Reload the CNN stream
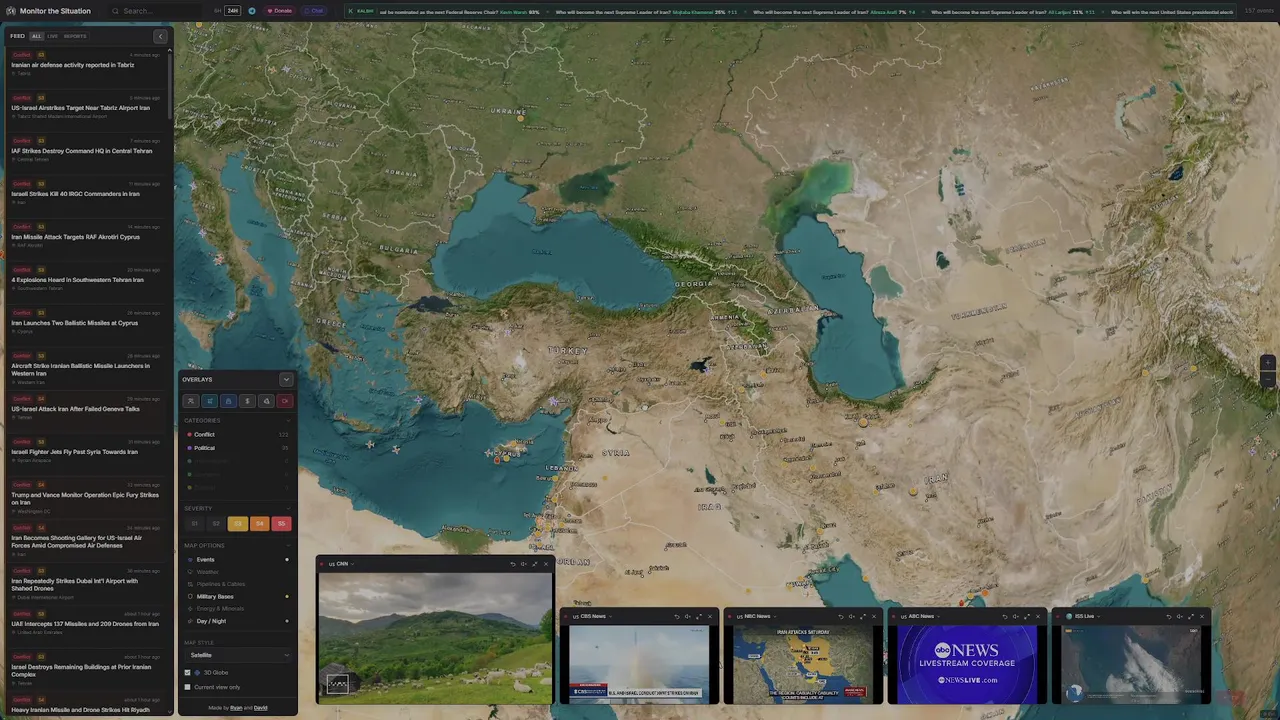This screenshot has width=1280, height=720. (x=513, y=564)
